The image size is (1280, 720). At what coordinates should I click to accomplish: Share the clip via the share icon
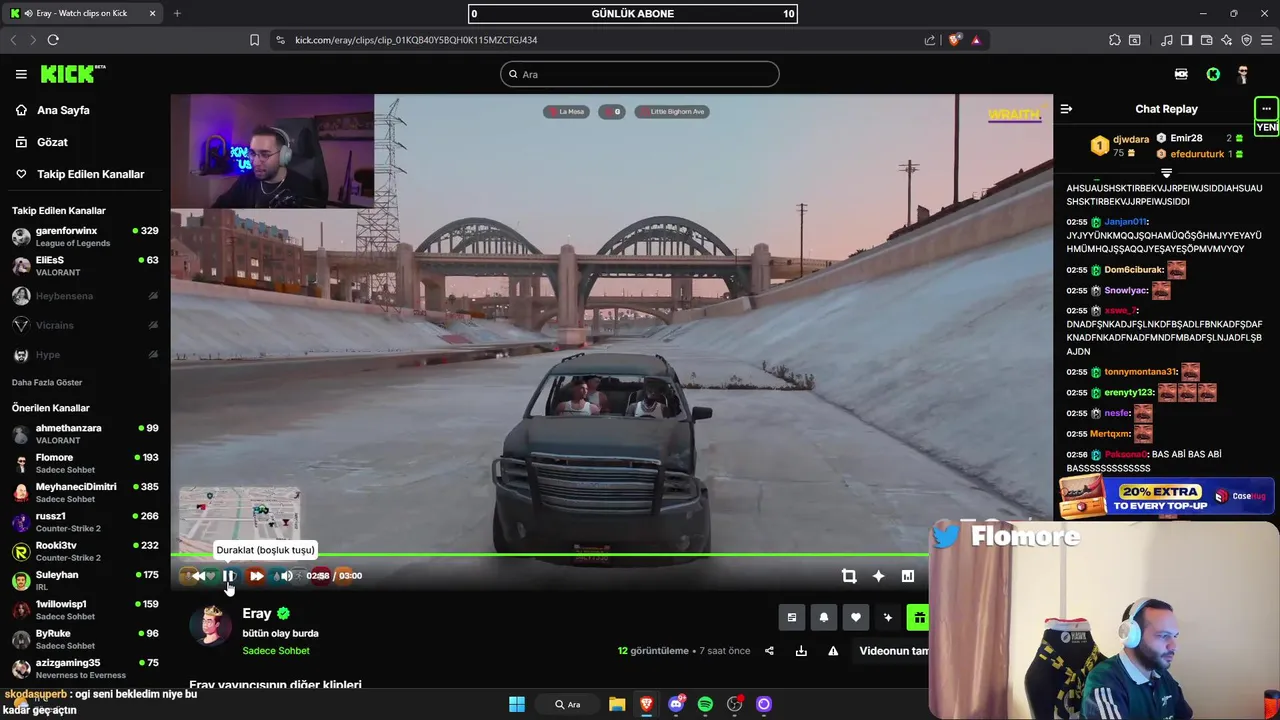(769, 651)
